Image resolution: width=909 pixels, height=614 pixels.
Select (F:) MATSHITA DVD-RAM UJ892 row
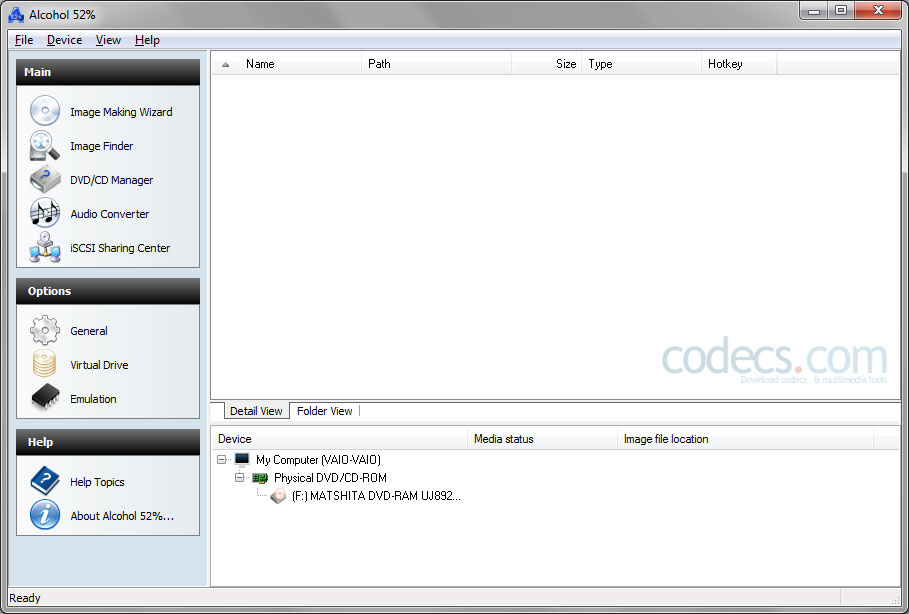tap(376, 496)
